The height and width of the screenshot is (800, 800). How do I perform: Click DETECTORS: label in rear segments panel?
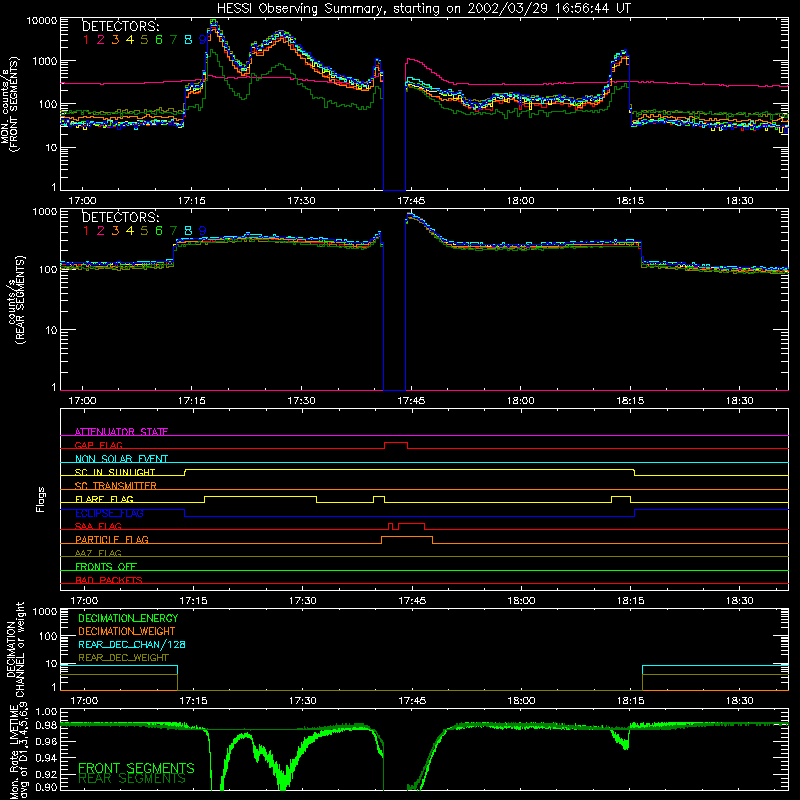tap(120, 217)
